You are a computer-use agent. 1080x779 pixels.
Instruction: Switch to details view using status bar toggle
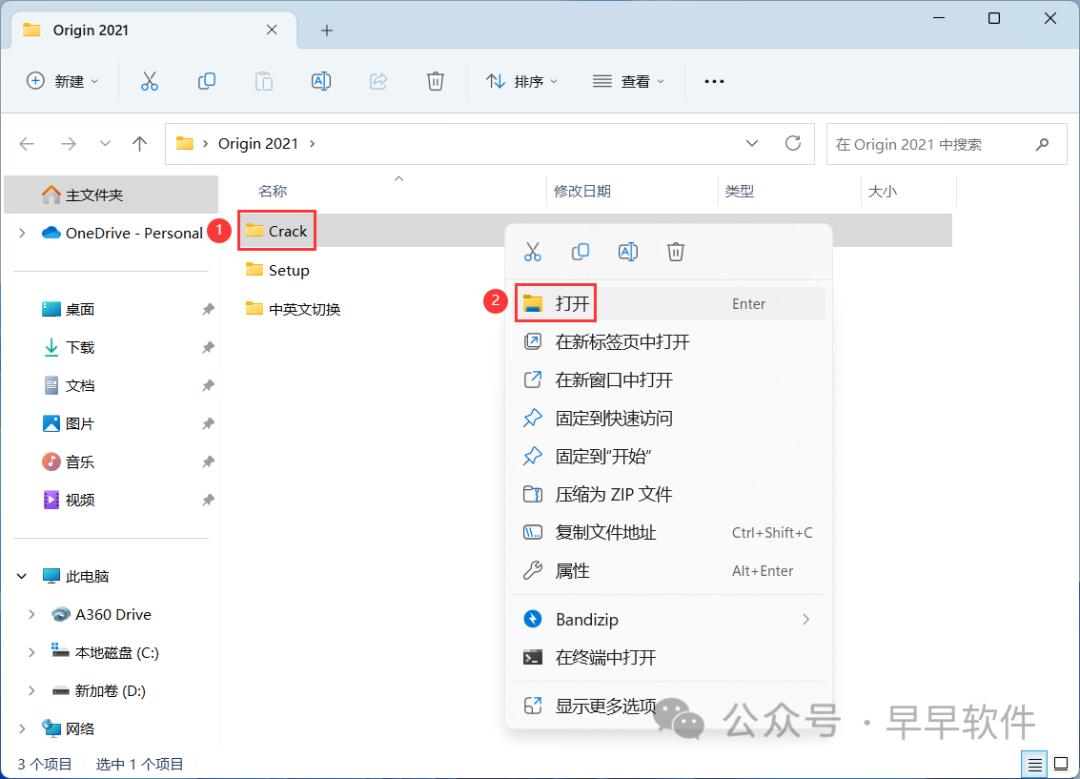tap(1035, 763)
